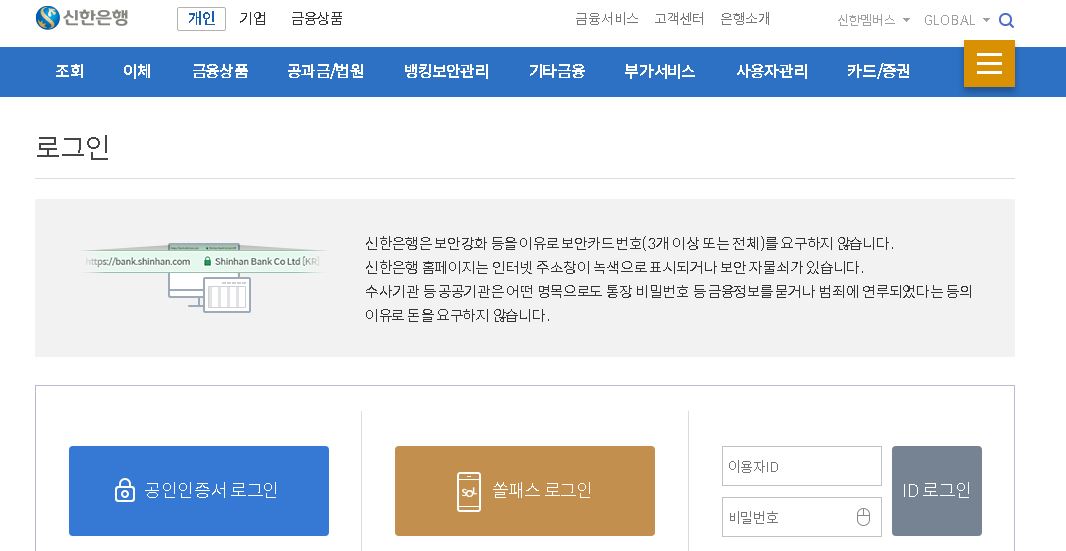1066x551 pixels.
Task: Click the mouse virtual keypad icon in 비밀번호 field
Action: point(863,517)
